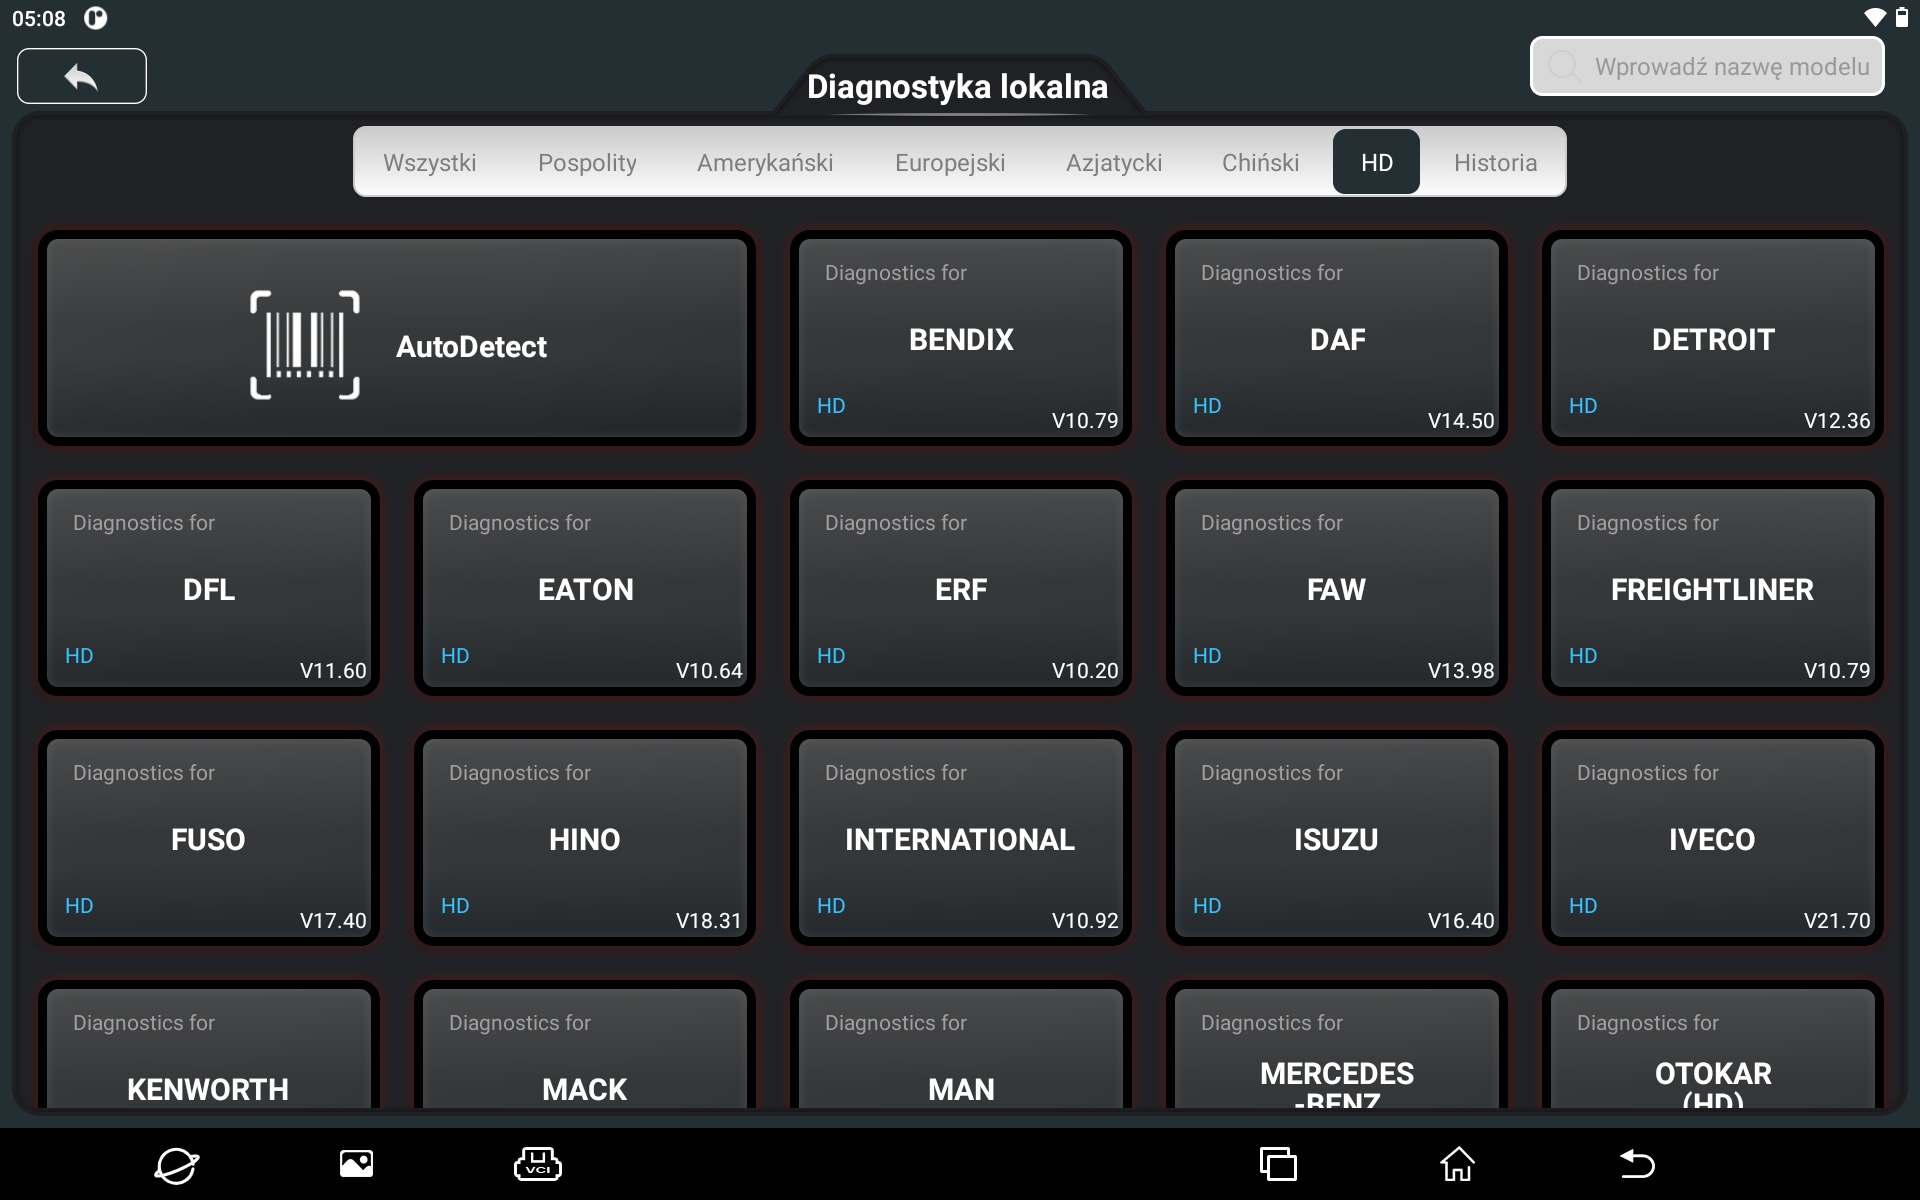Select the FREIGHTLINER diagnostics tile
1920x1200 pixels.
tap(1712, 588)
